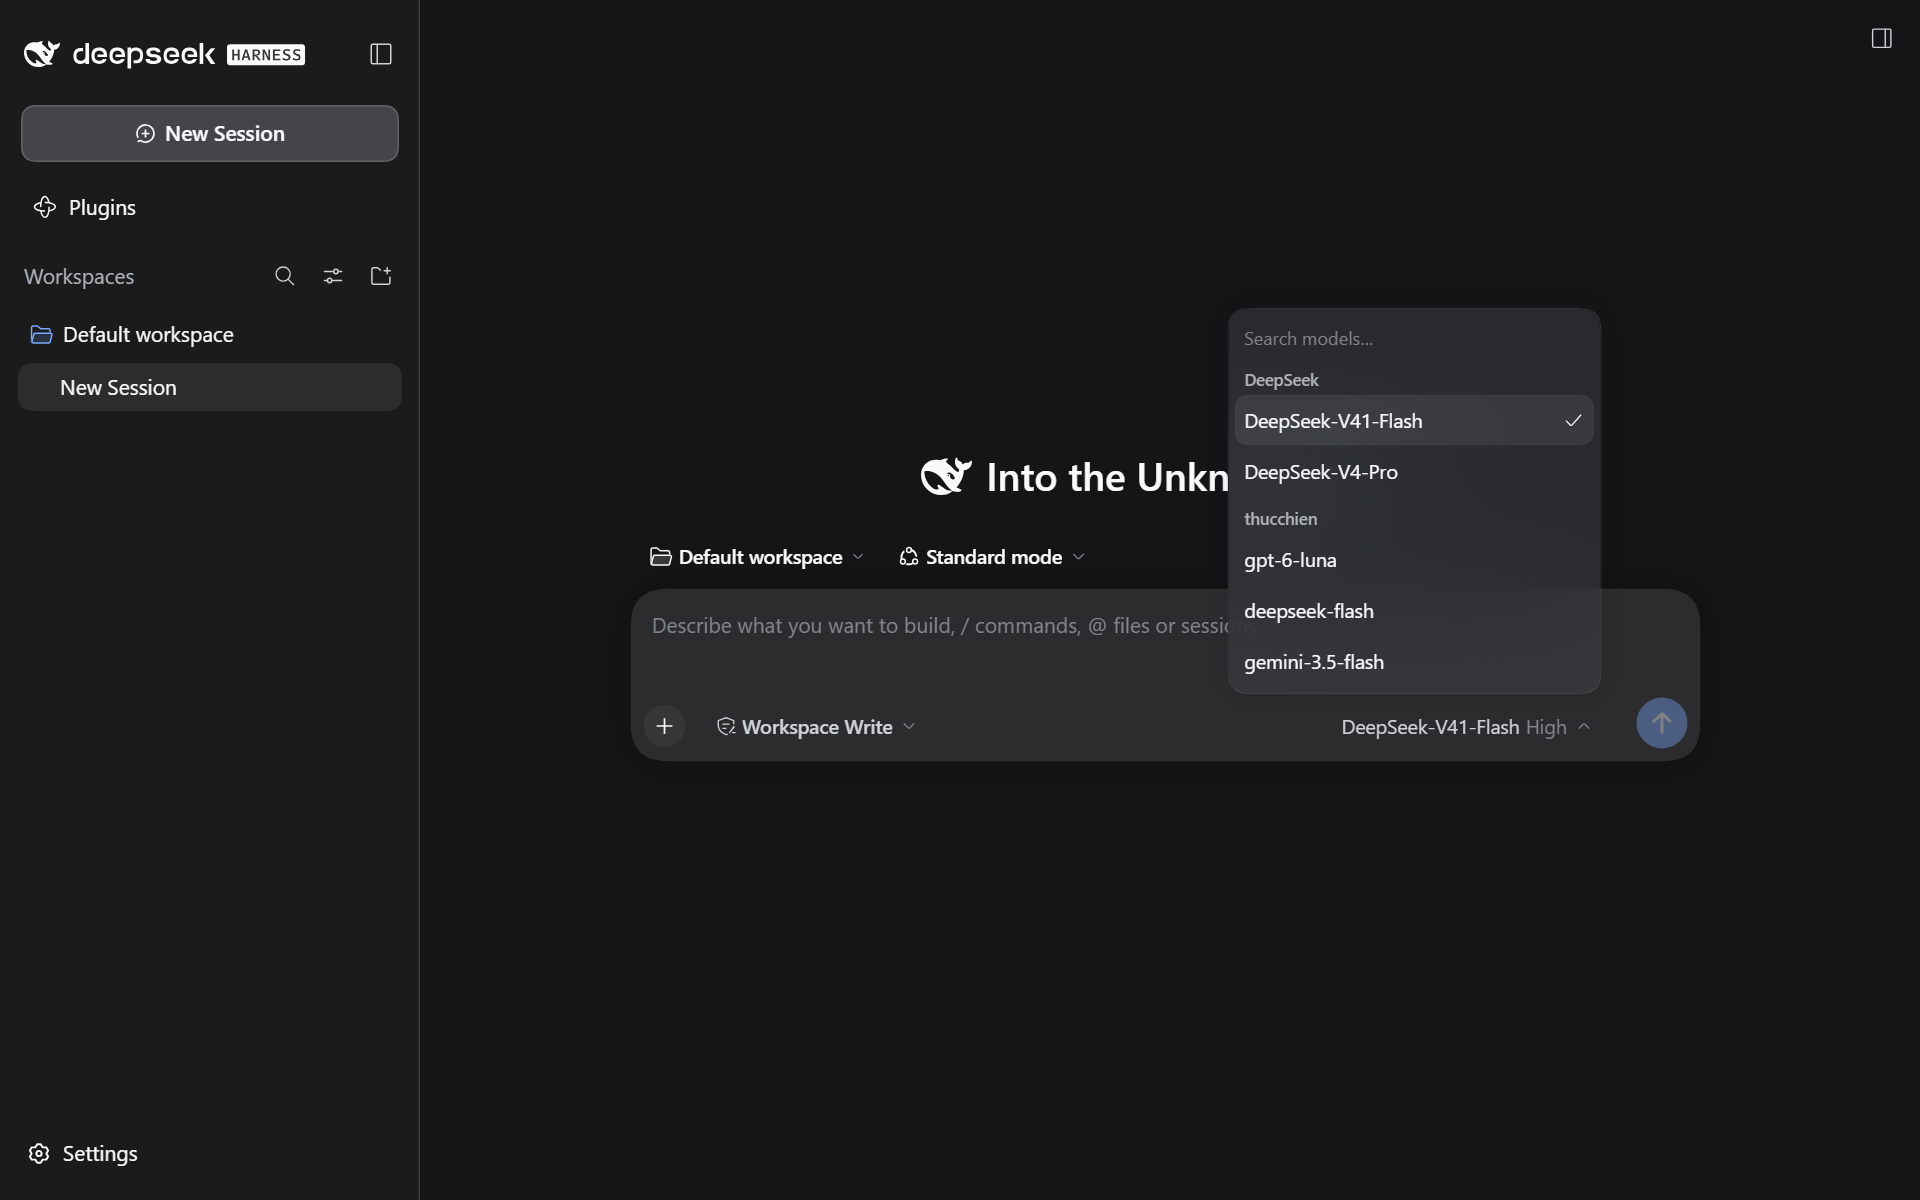The image size is (1920, 1200).
Task: Focus the Search models field
Action: point(1414,339)
